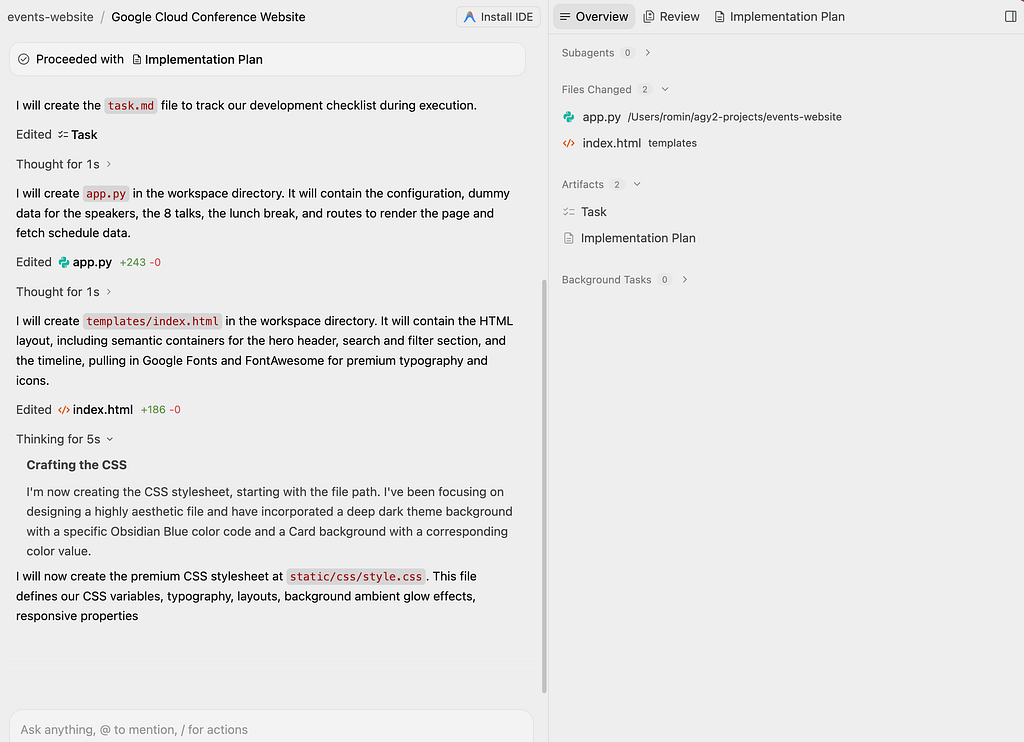This screenshot has height=742, width=1024.
Task: Click the Background Tasks section label
Action: pyautogui.click(x=606, y=280)
